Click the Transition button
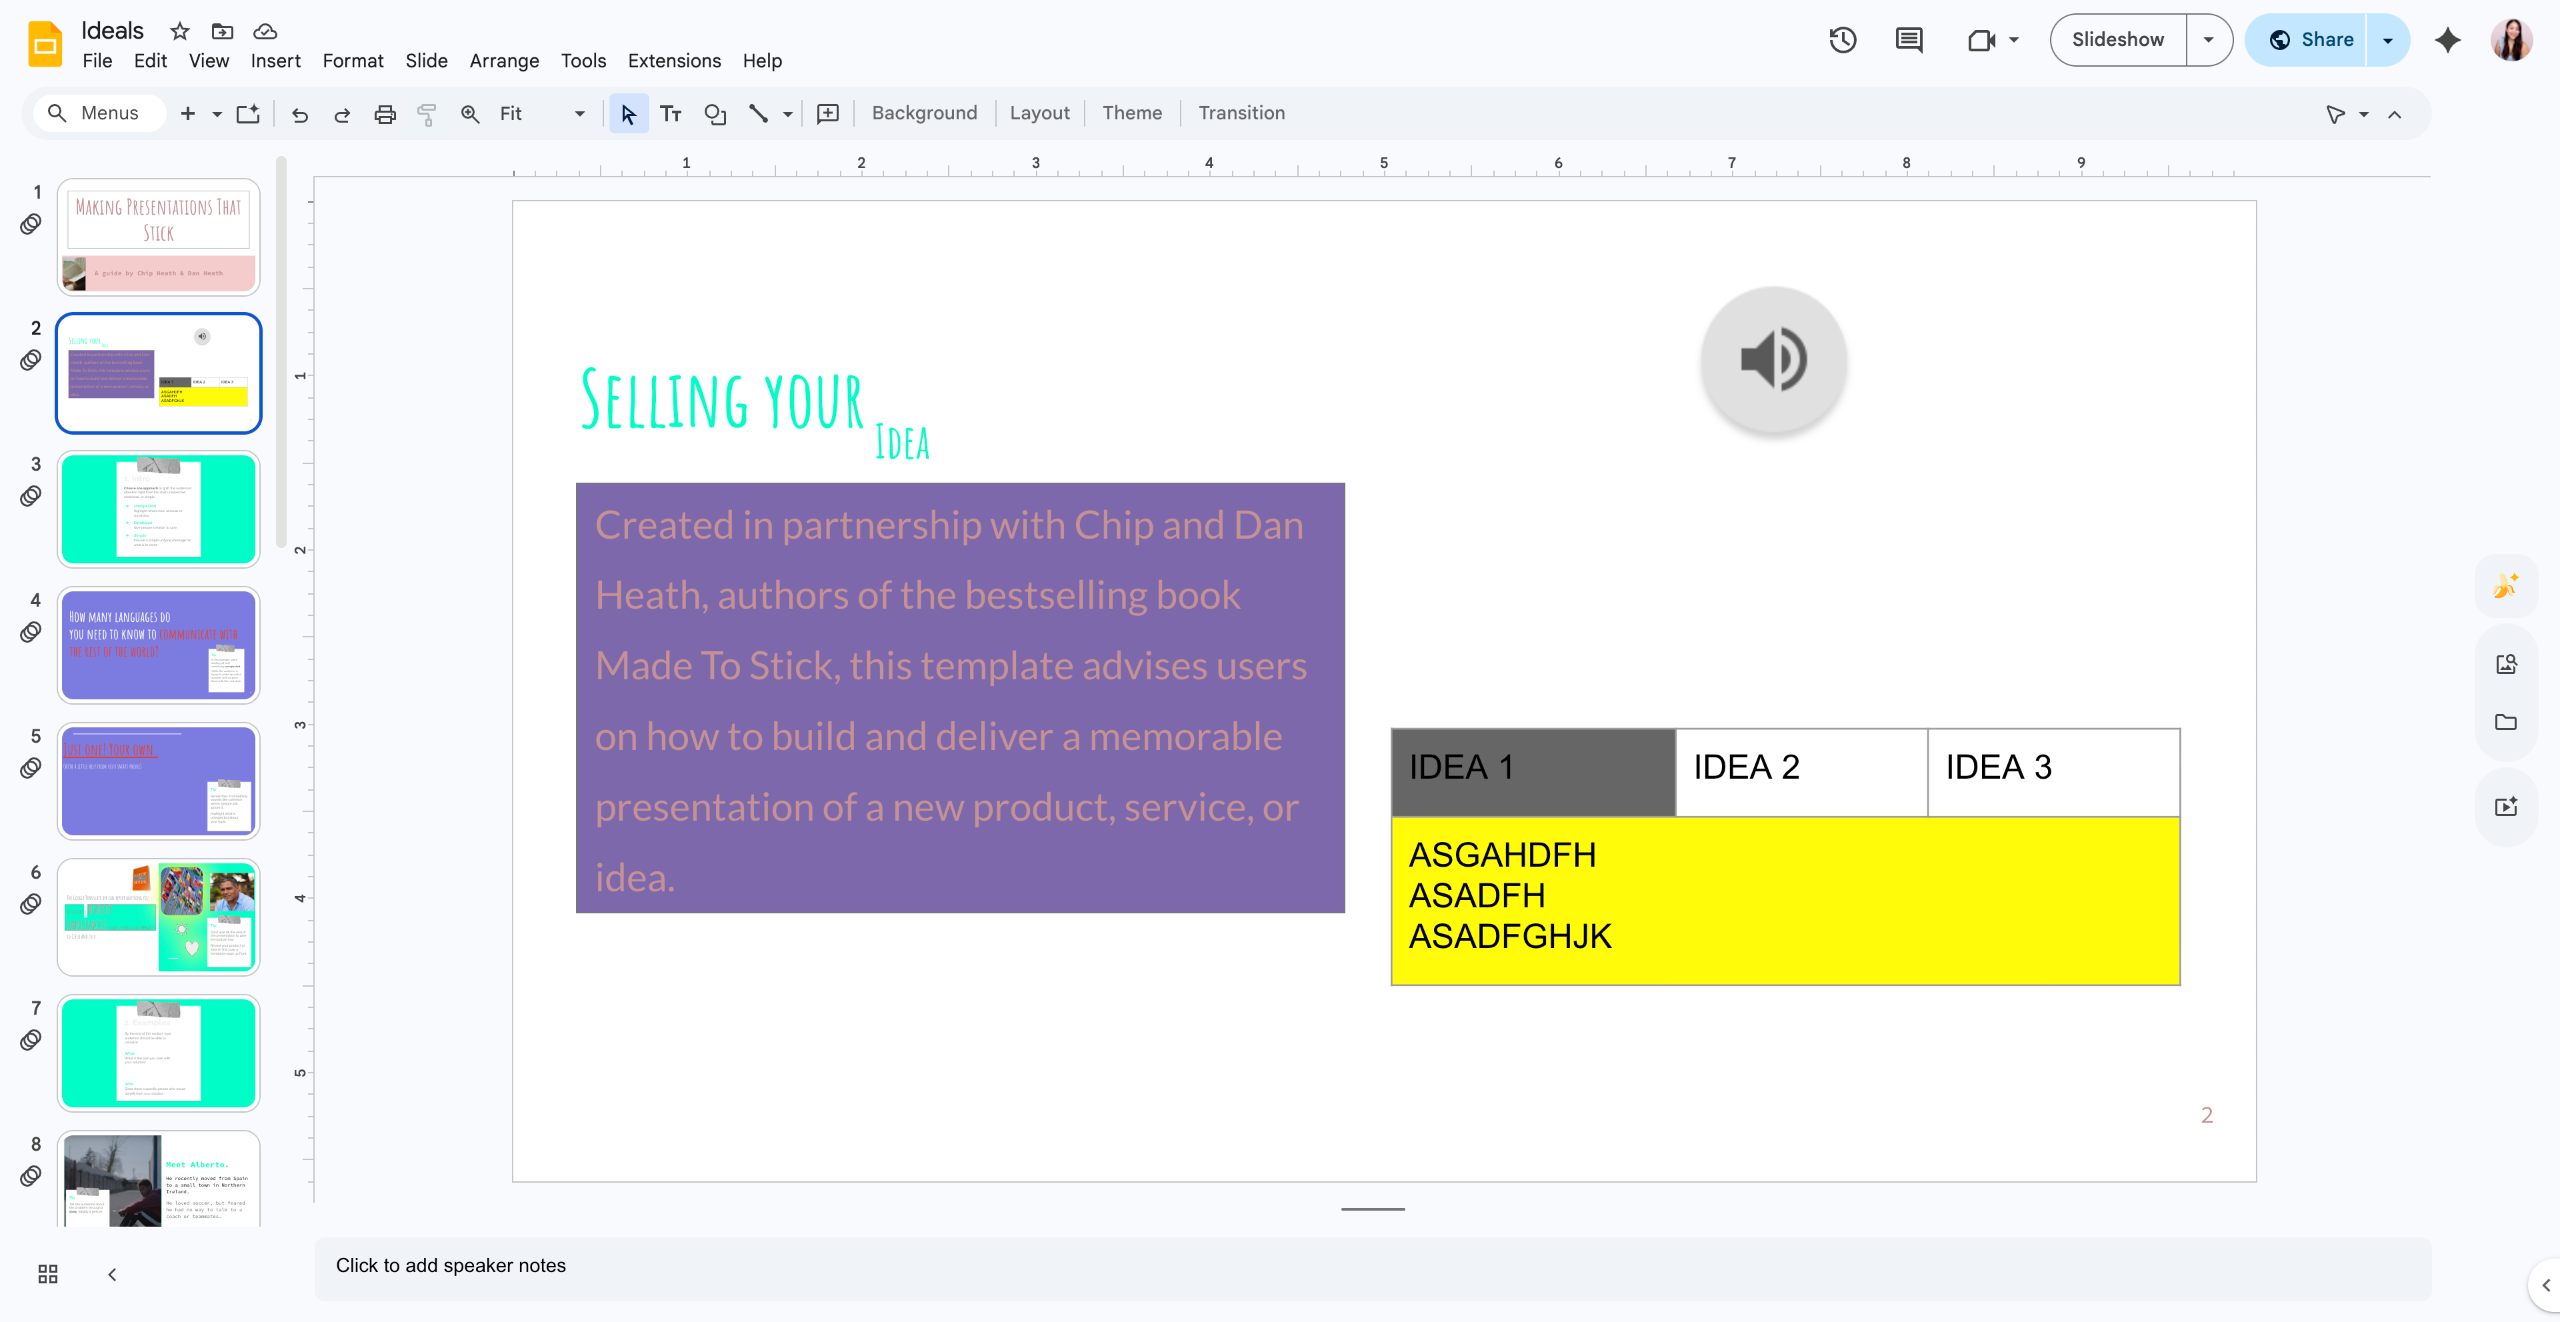 point(1242,113)
